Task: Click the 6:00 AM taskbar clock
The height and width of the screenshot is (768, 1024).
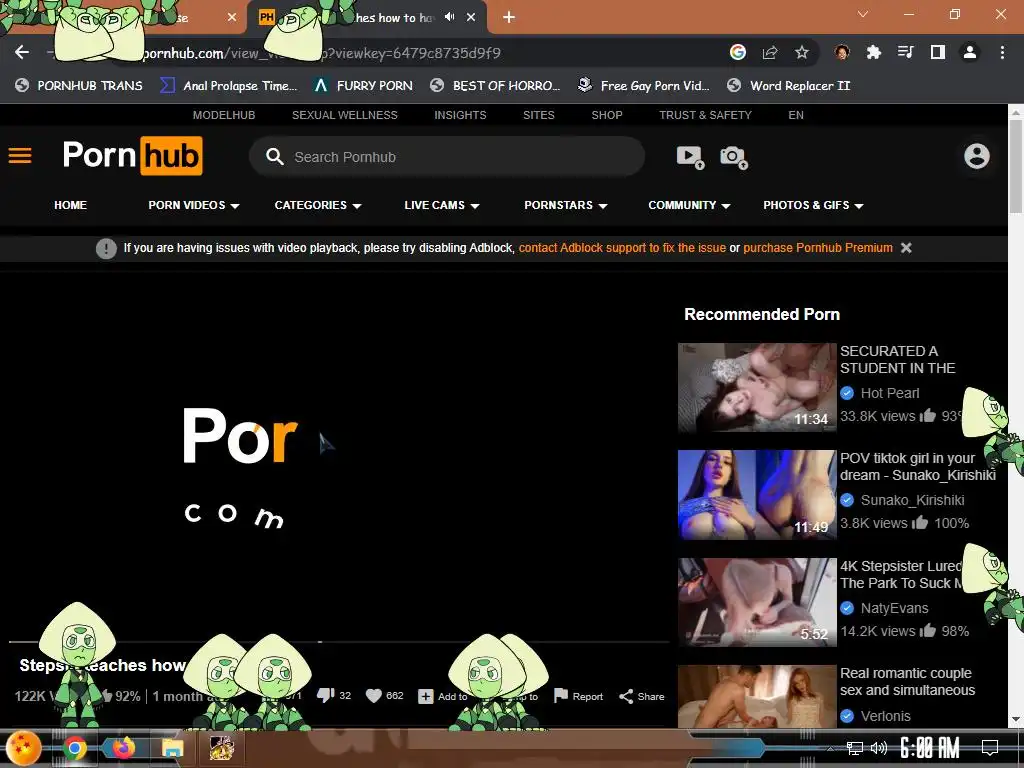Action: 929,748
